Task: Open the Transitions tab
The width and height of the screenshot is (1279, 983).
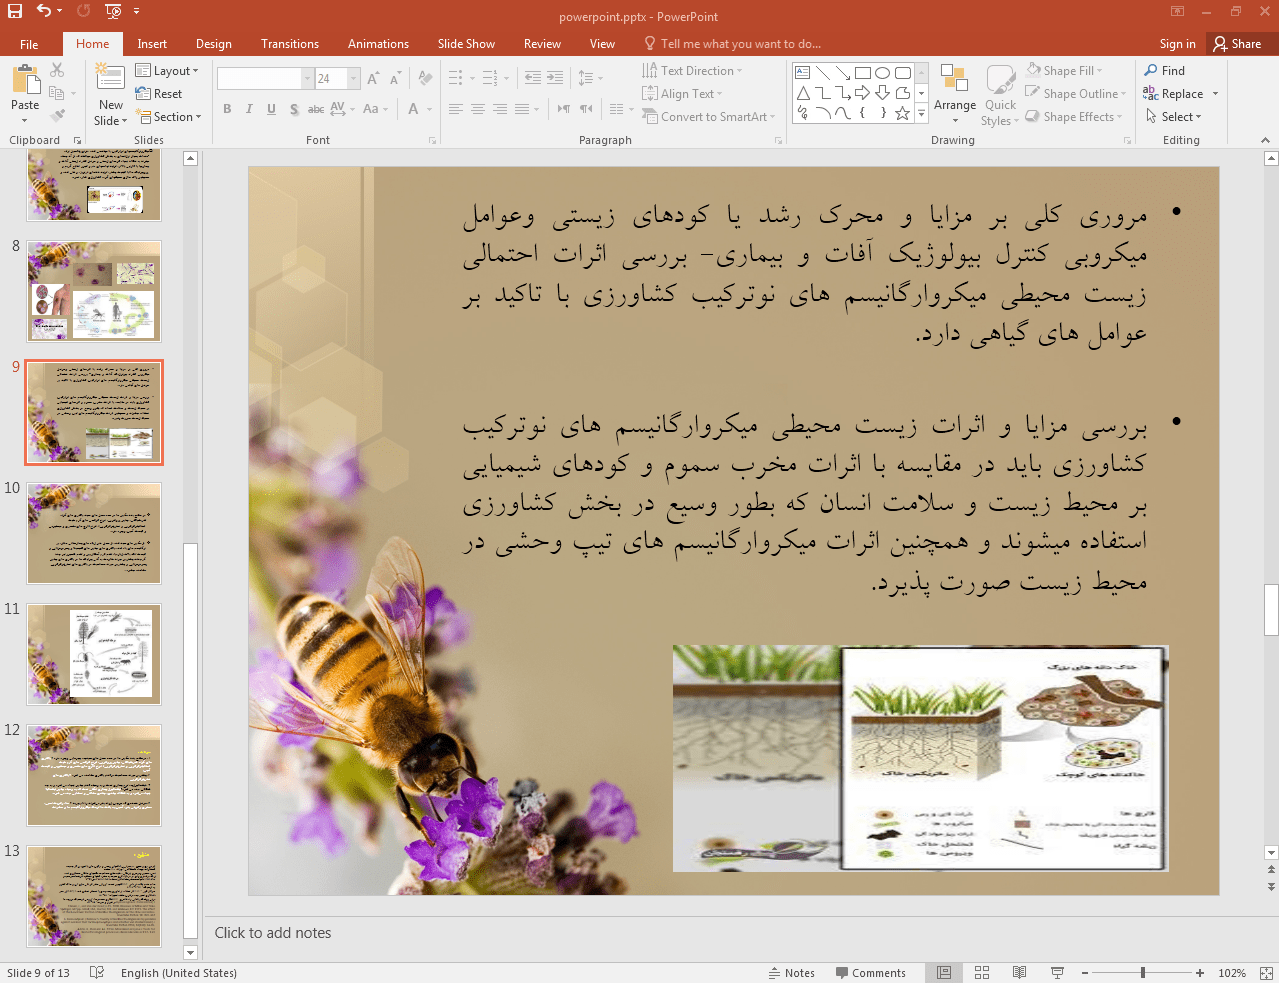Action: 290,44
